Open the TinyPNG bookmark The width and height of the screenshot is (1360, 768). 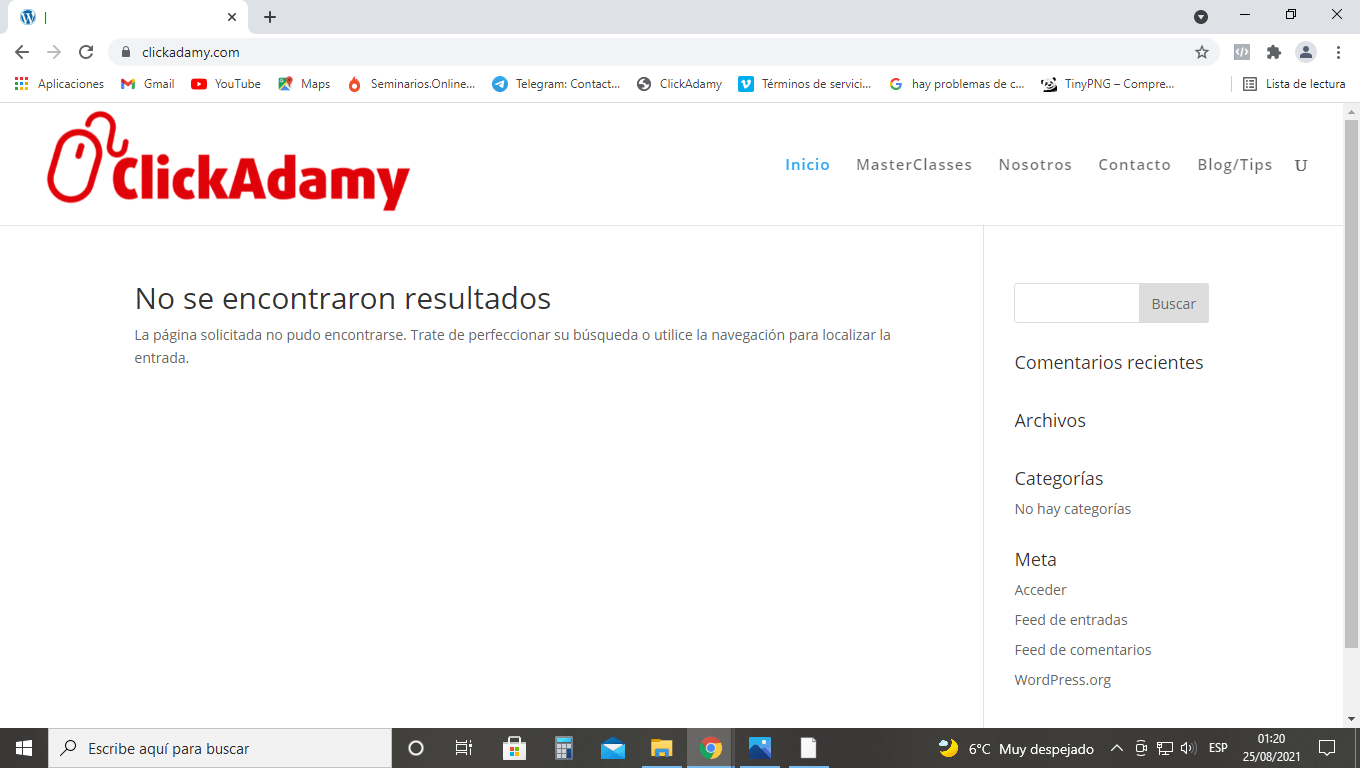point(1107,84)
